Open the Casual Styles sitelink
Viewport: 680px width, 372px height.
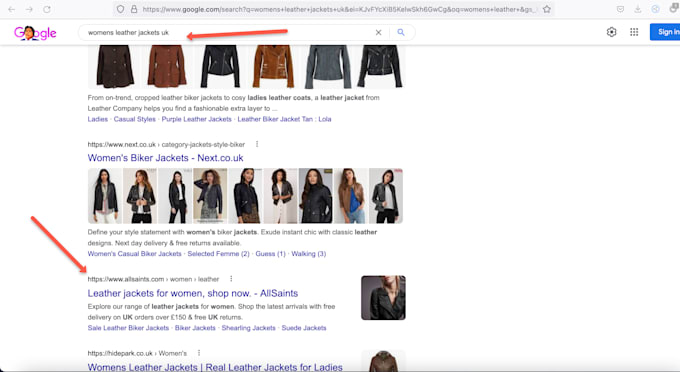pyautogui.click(x=134, y=119)
